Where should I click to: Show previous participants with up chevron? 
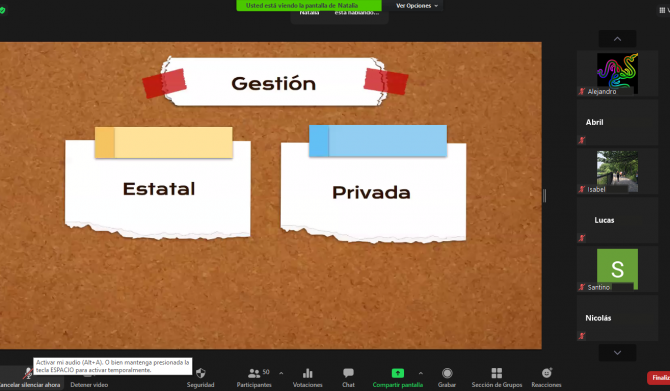(617, 39)
